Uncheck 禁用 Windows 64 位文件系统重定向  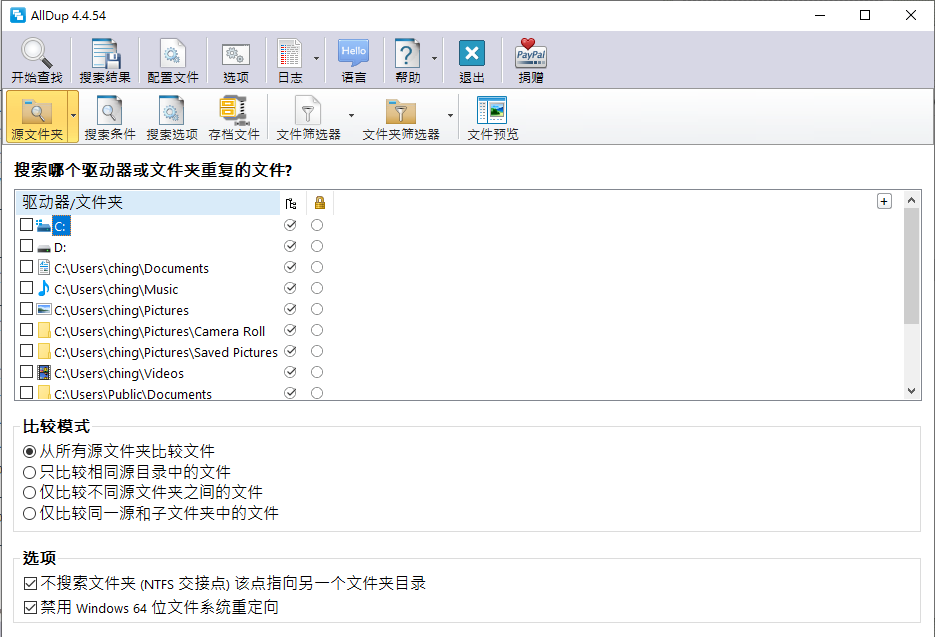pyautogui.click(x=30, y=607)
